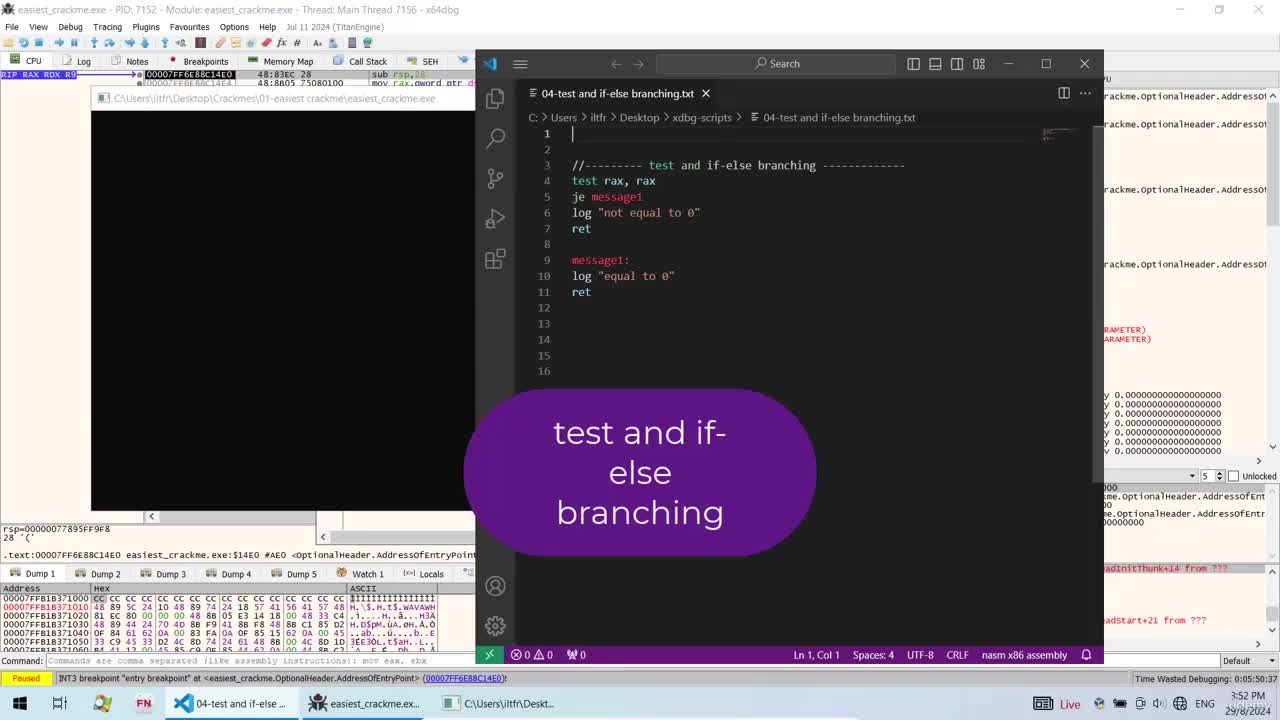This screenshot has height=720, width=1280.
Task: Expand the calling convention dropdown arrow
Action: pos(1193,476)
